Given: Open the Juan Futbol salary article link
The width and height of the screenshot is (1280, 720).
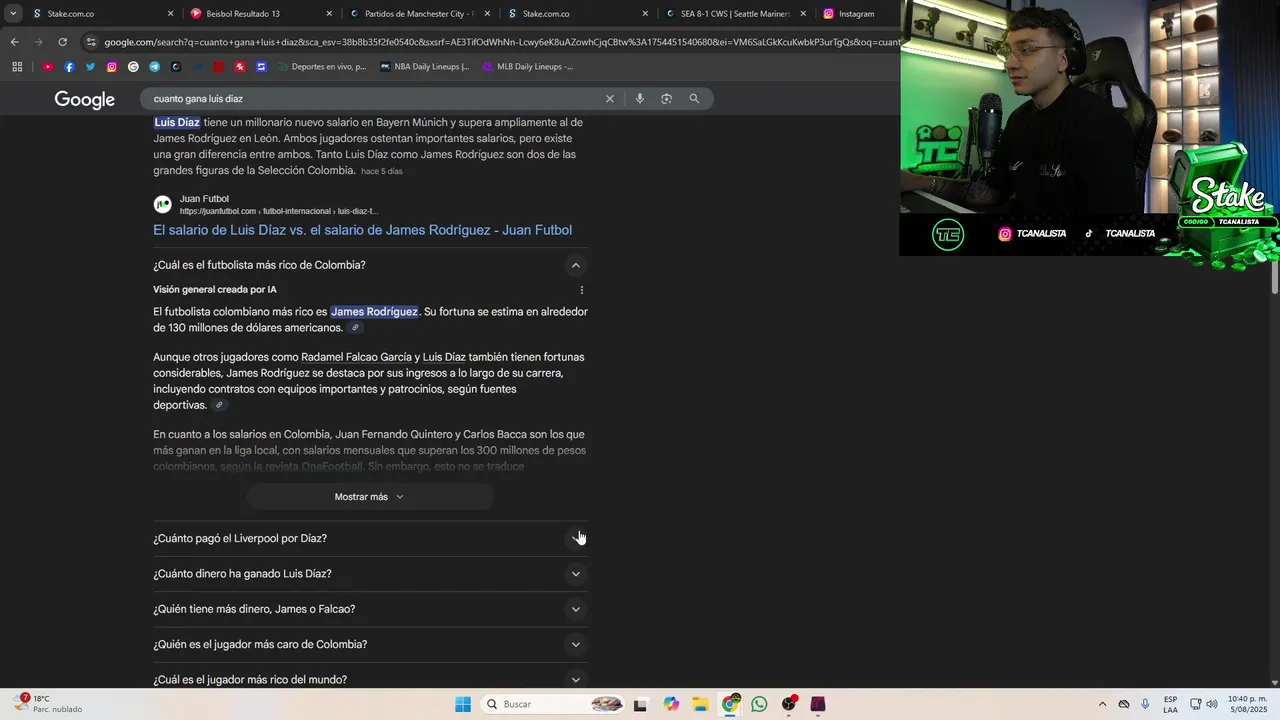Looking at the screenshot, I should pyautogui.click(x=362, y=230).
